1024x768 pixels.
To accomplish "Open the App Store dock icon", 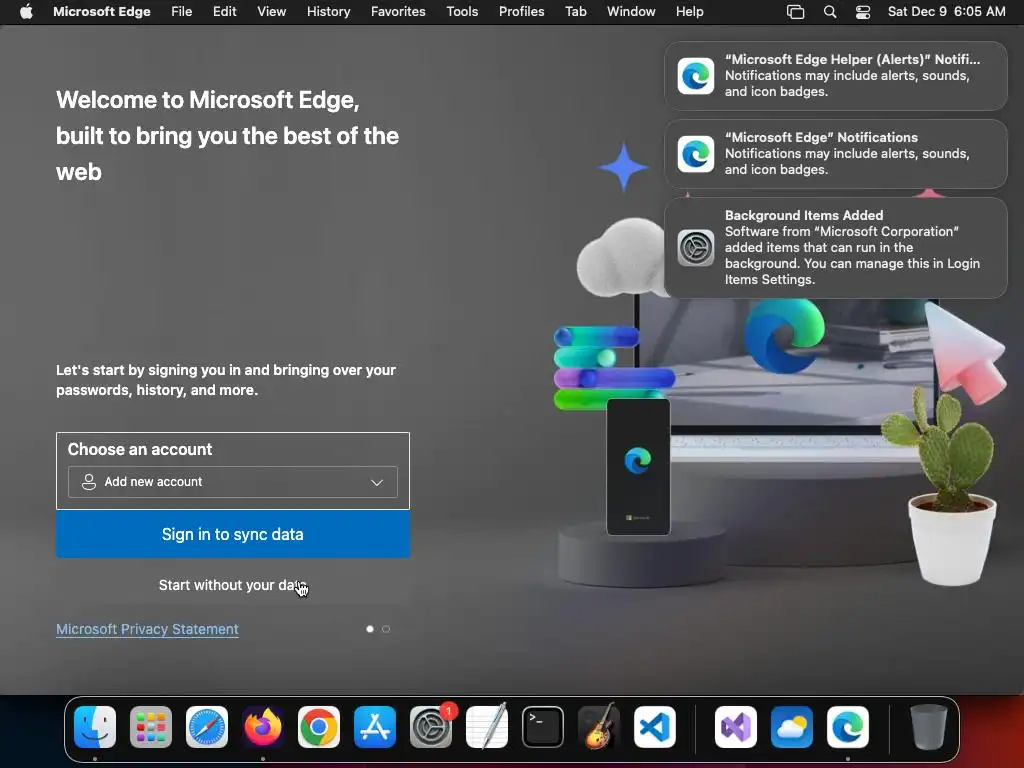I will [375, 727].
